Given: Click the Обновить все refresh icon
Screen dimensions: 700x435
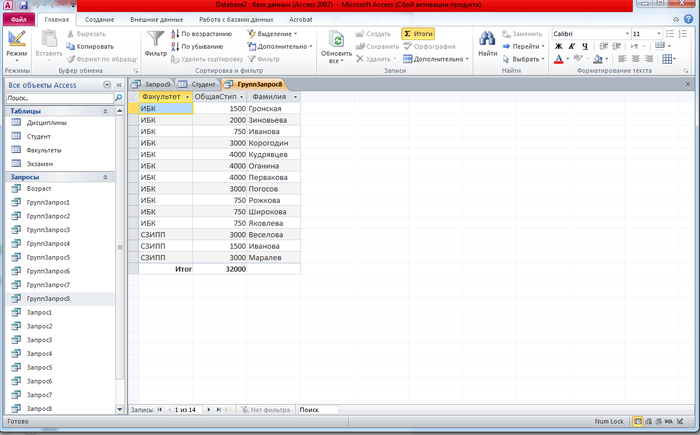Looking at the screenshot, I should point(337,40).
